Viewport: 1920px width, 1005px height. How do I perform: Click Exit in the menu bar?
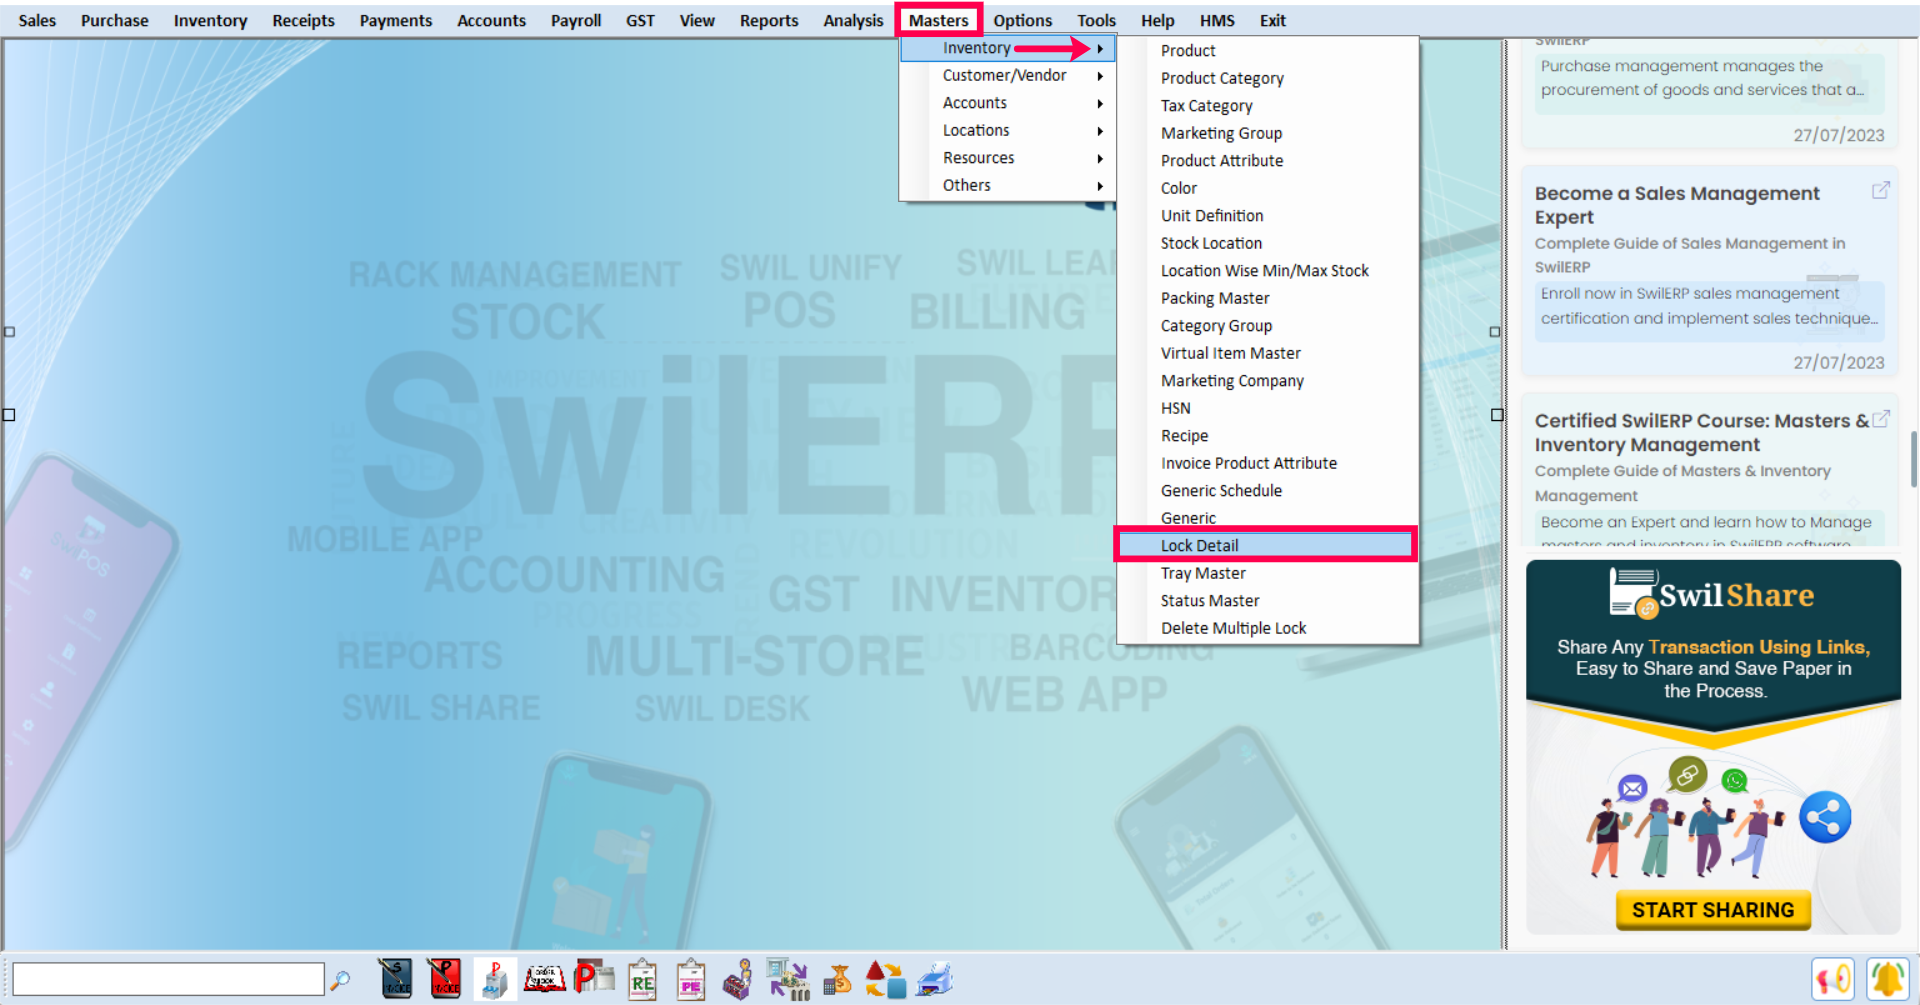tap(1272, 20)
